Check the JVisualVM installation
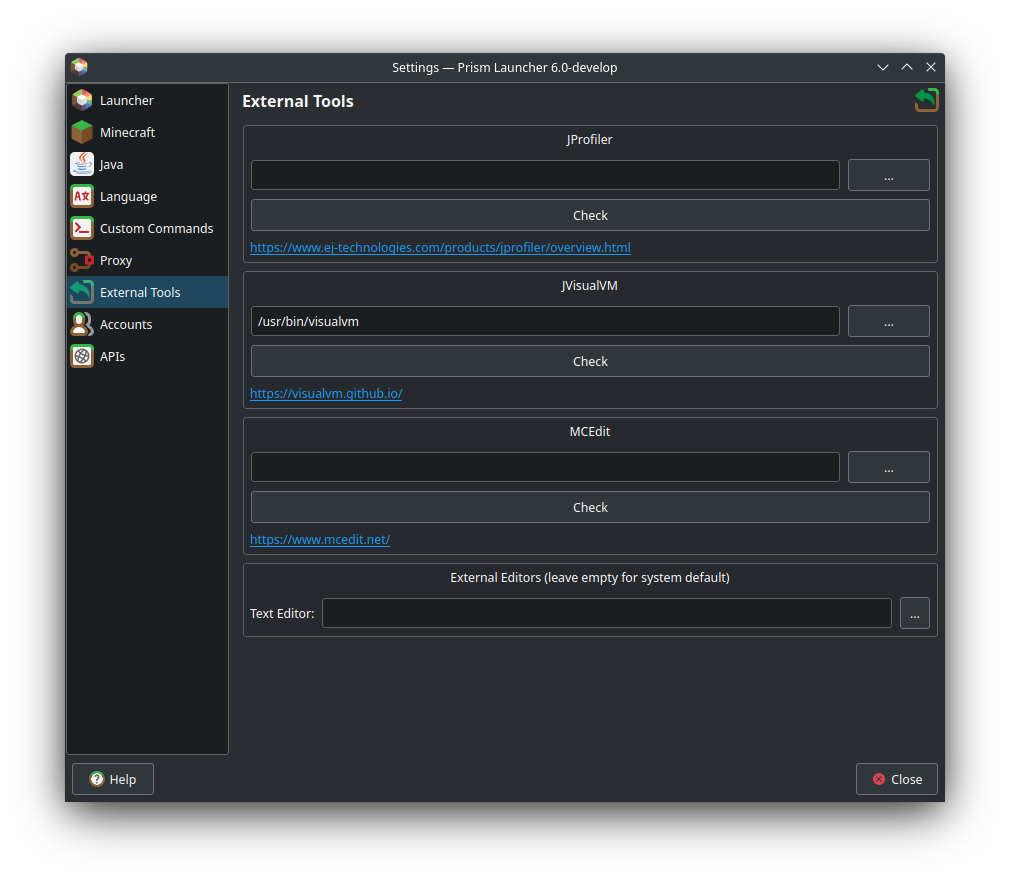Screen dimensions: 1010x879 [590, 361]
